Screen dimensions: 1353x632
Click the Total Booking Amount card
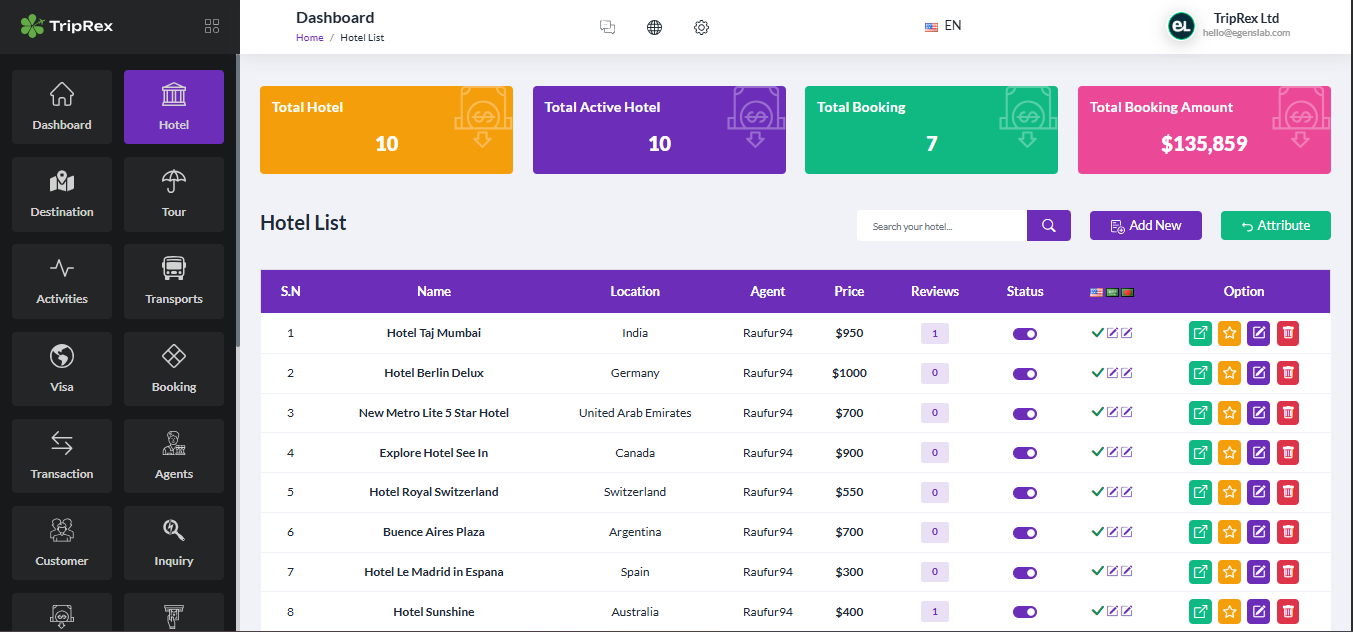(1204, 130)
